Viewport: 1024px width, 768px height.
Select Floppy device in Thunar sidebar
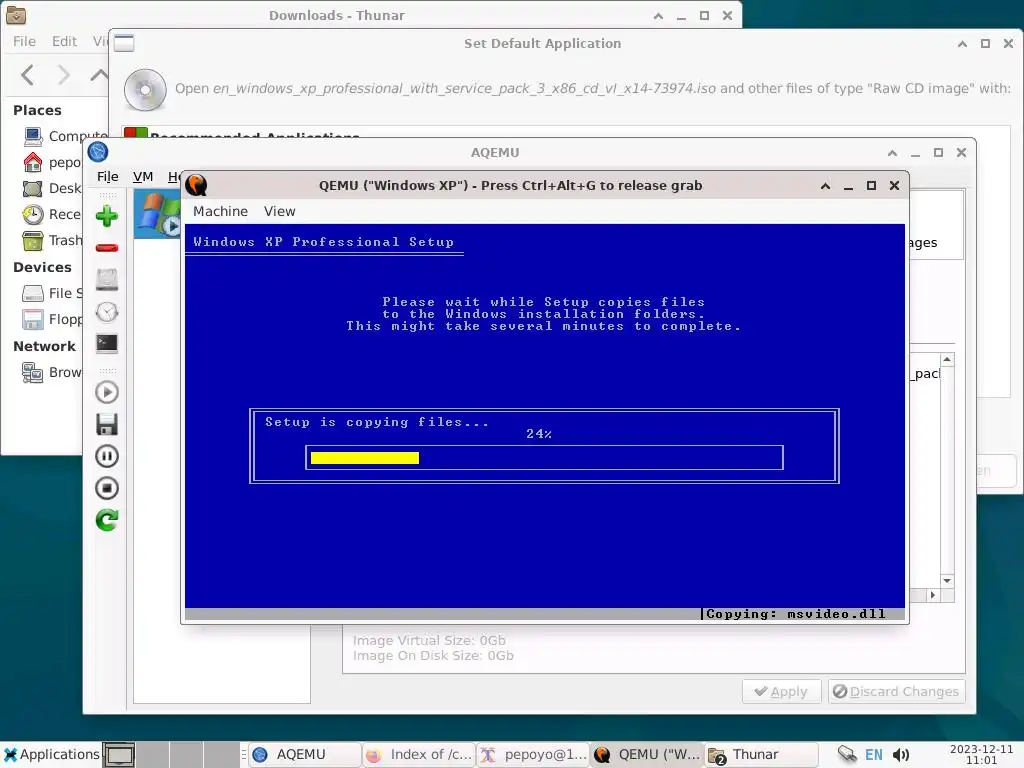52,319
